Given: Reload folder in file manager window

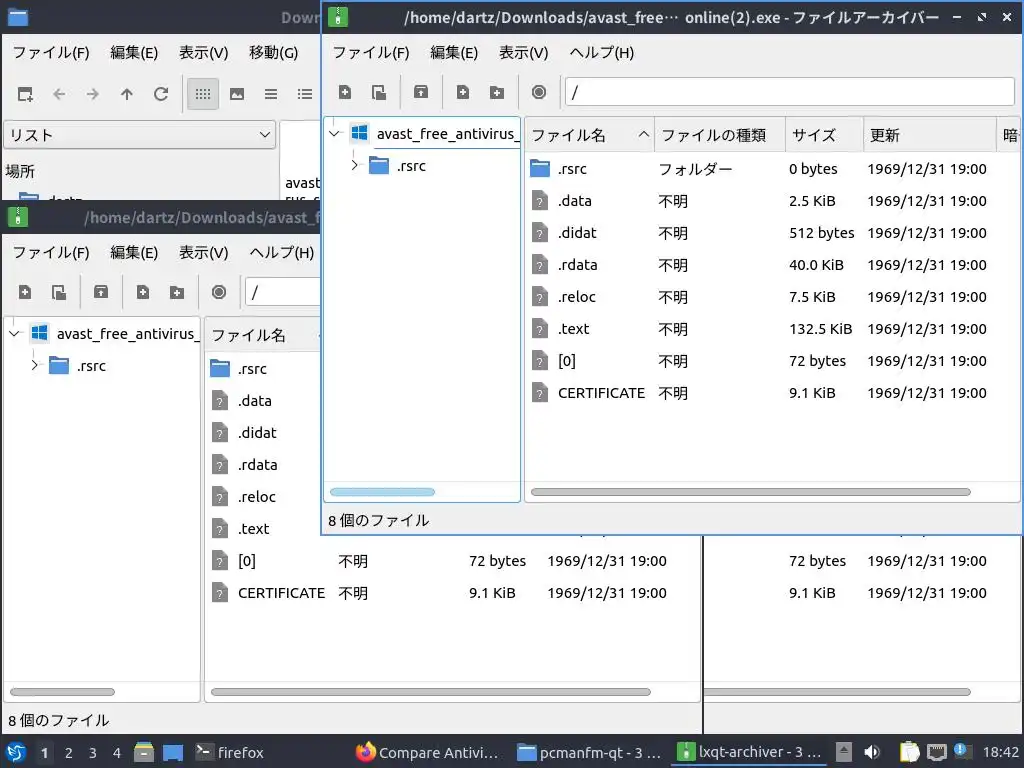Looking at the screenshot, I should (x=161, y=95).
